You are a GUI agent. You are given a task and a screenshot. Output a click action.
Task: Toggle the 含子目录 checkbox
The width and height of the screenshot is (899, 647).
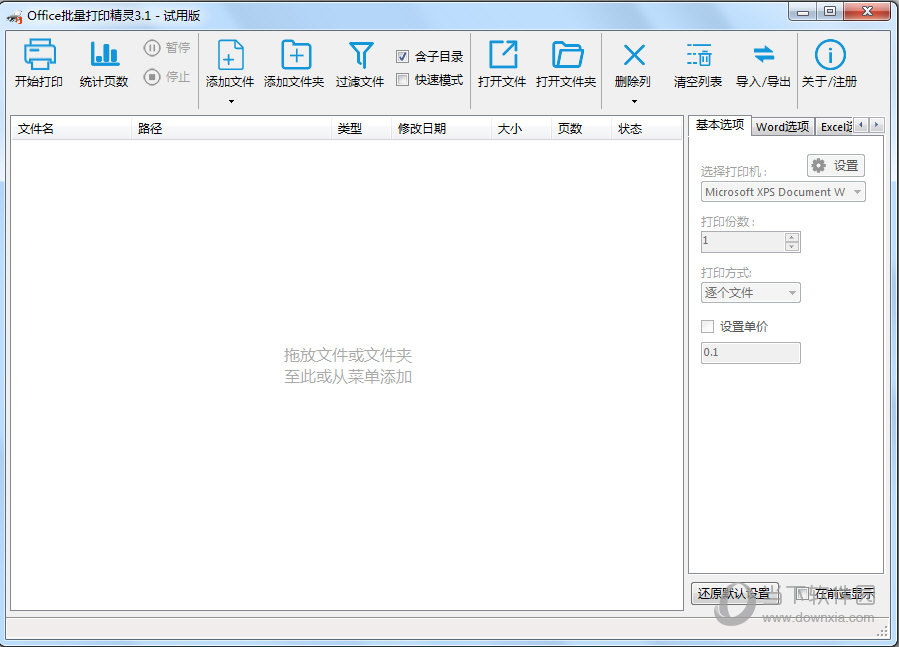click(x=402, y=56)
